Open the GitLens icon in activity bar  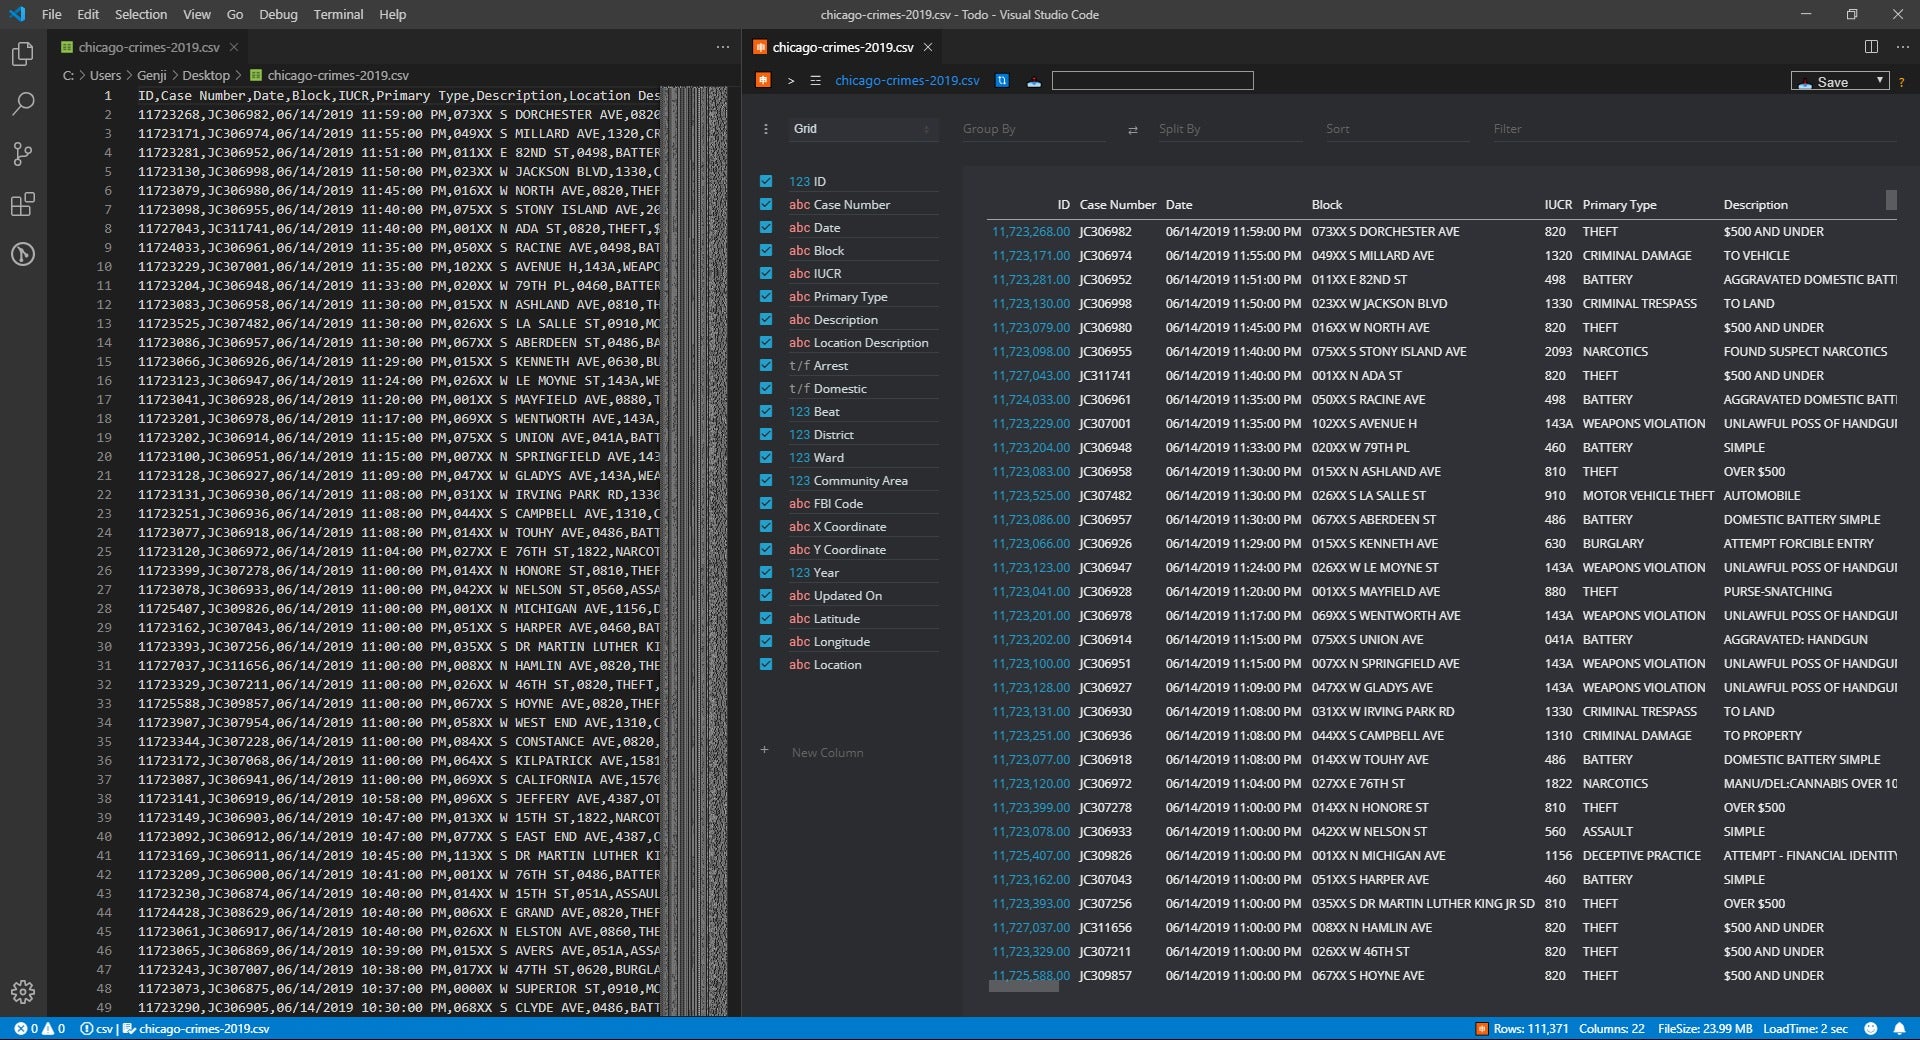pos(22,254)
